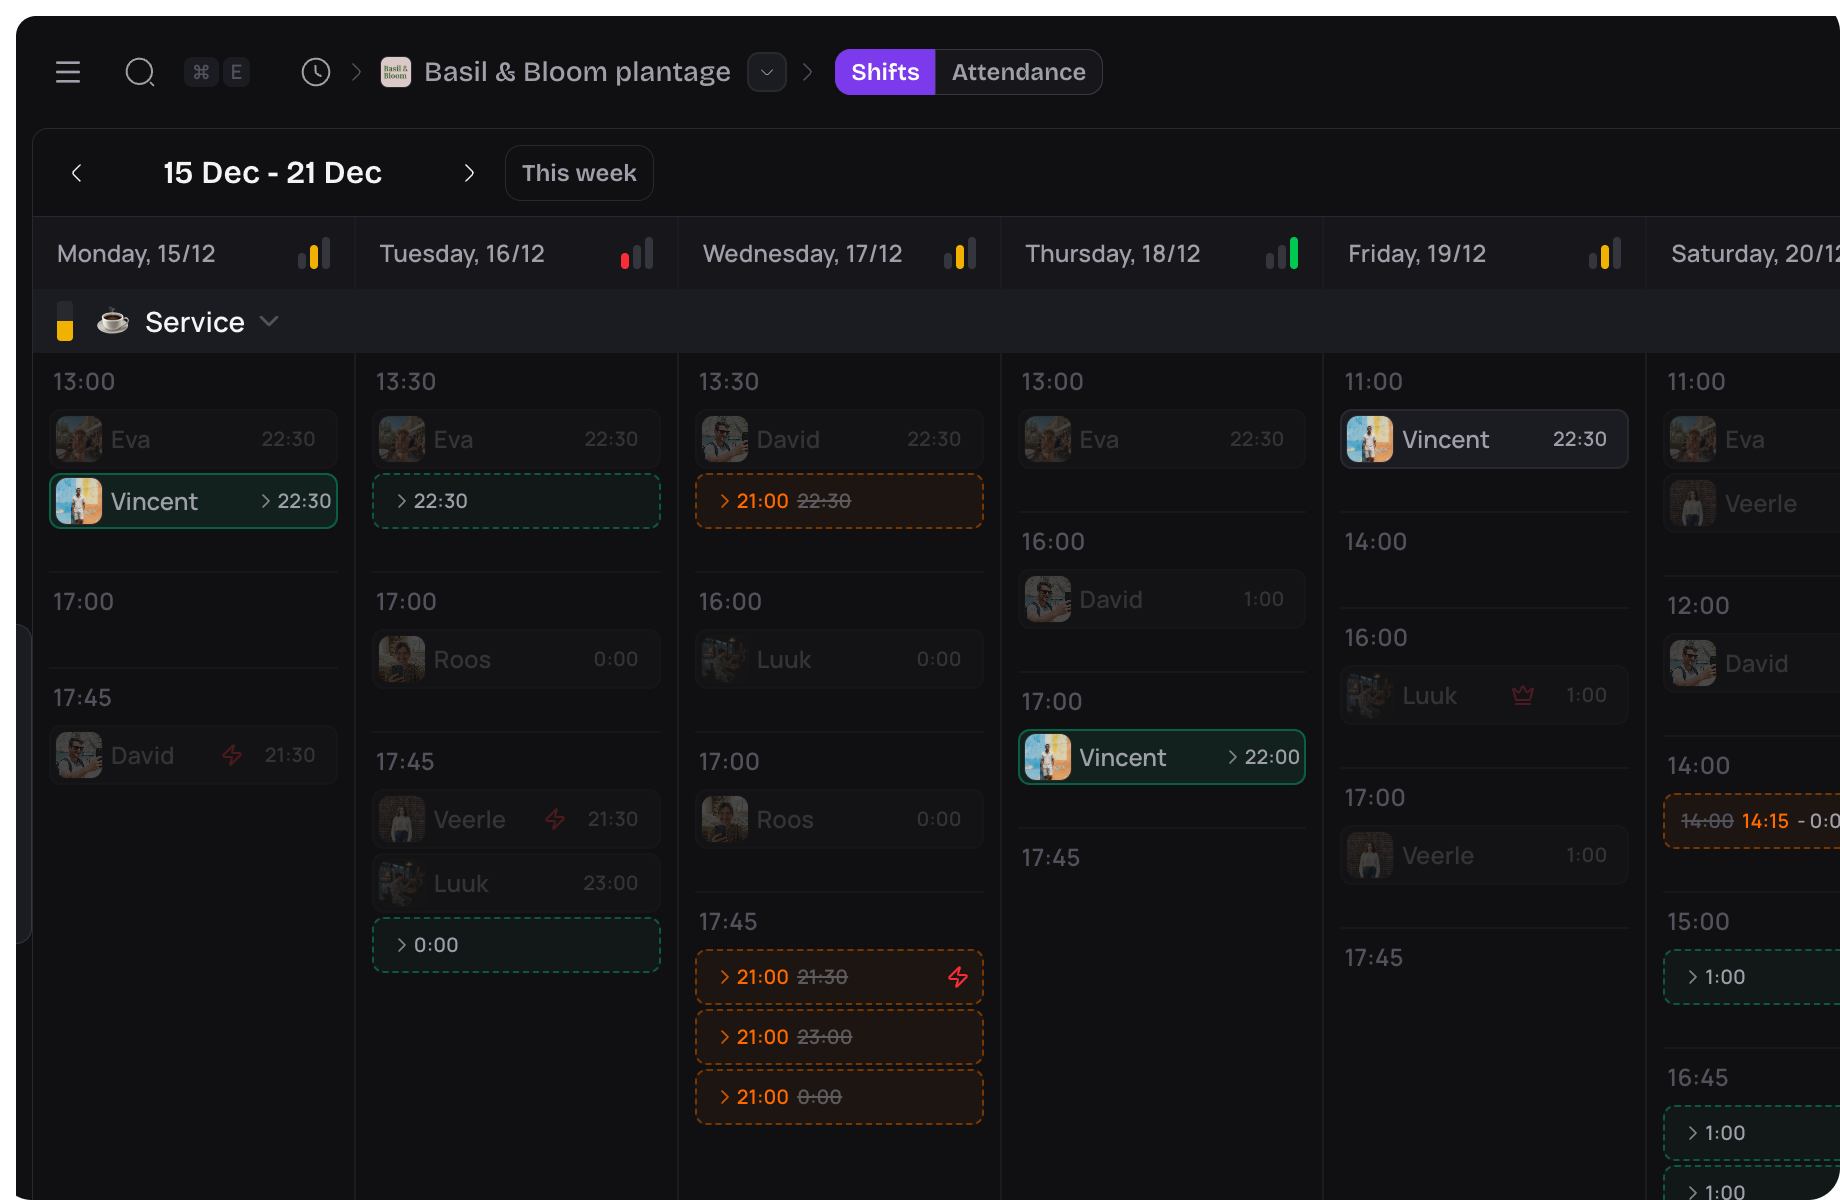Collapse the Service section
The height and width of the screenshot is (1200, 1840).
point(269,322)
